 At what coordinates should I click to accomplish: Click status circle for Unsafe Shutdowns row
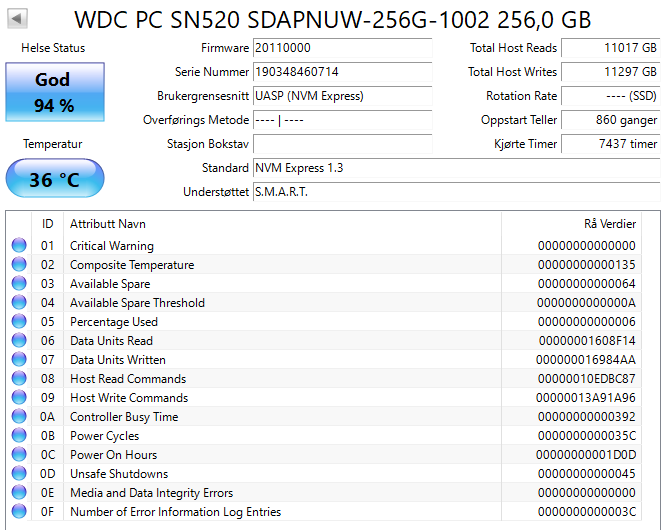19,473
